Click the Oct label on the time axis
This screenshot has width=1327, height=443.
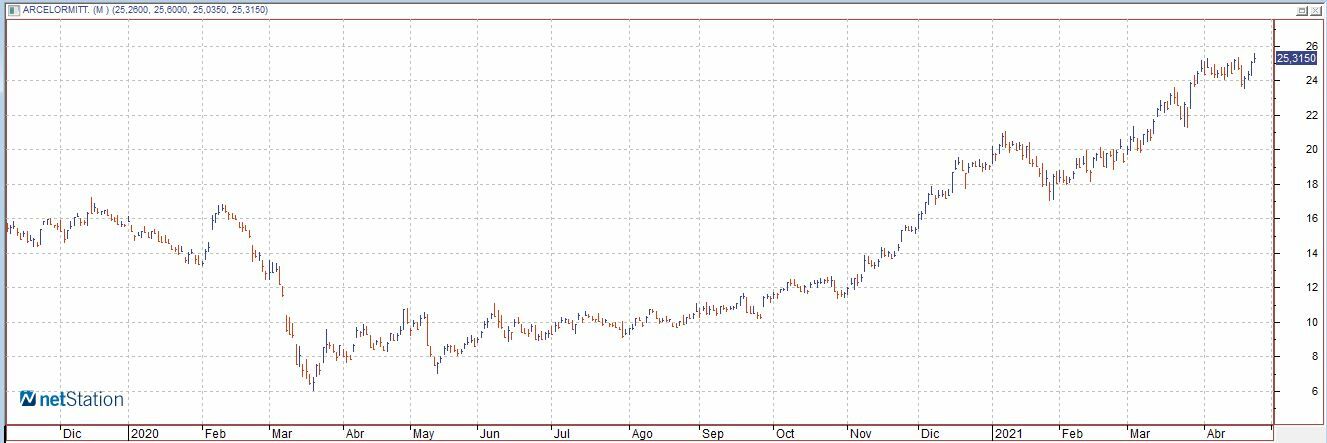(x=785, y=435)
